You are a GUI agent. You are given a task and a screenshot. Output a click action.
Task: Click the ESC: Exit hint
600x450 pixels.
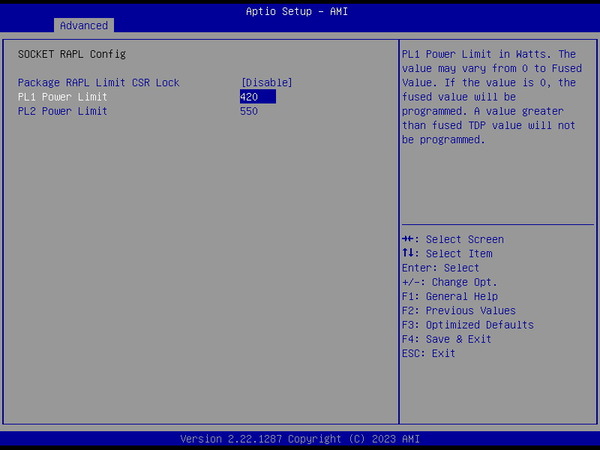click(428, 353)
